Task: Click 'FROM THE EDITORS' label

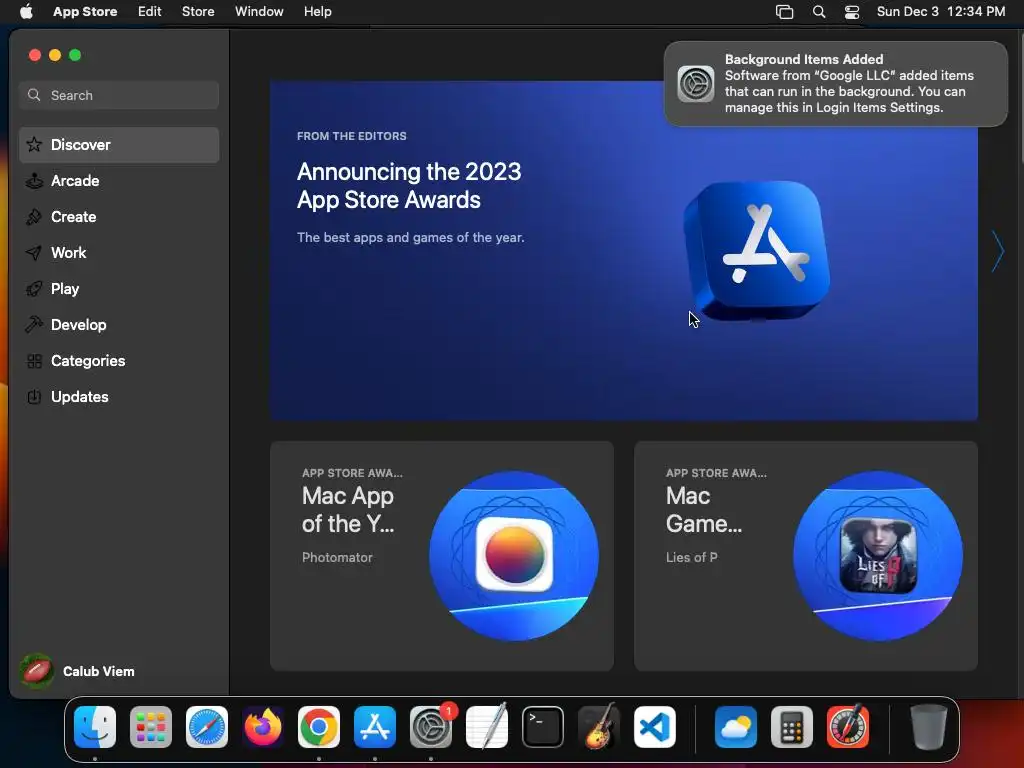Action: [351, 136]
